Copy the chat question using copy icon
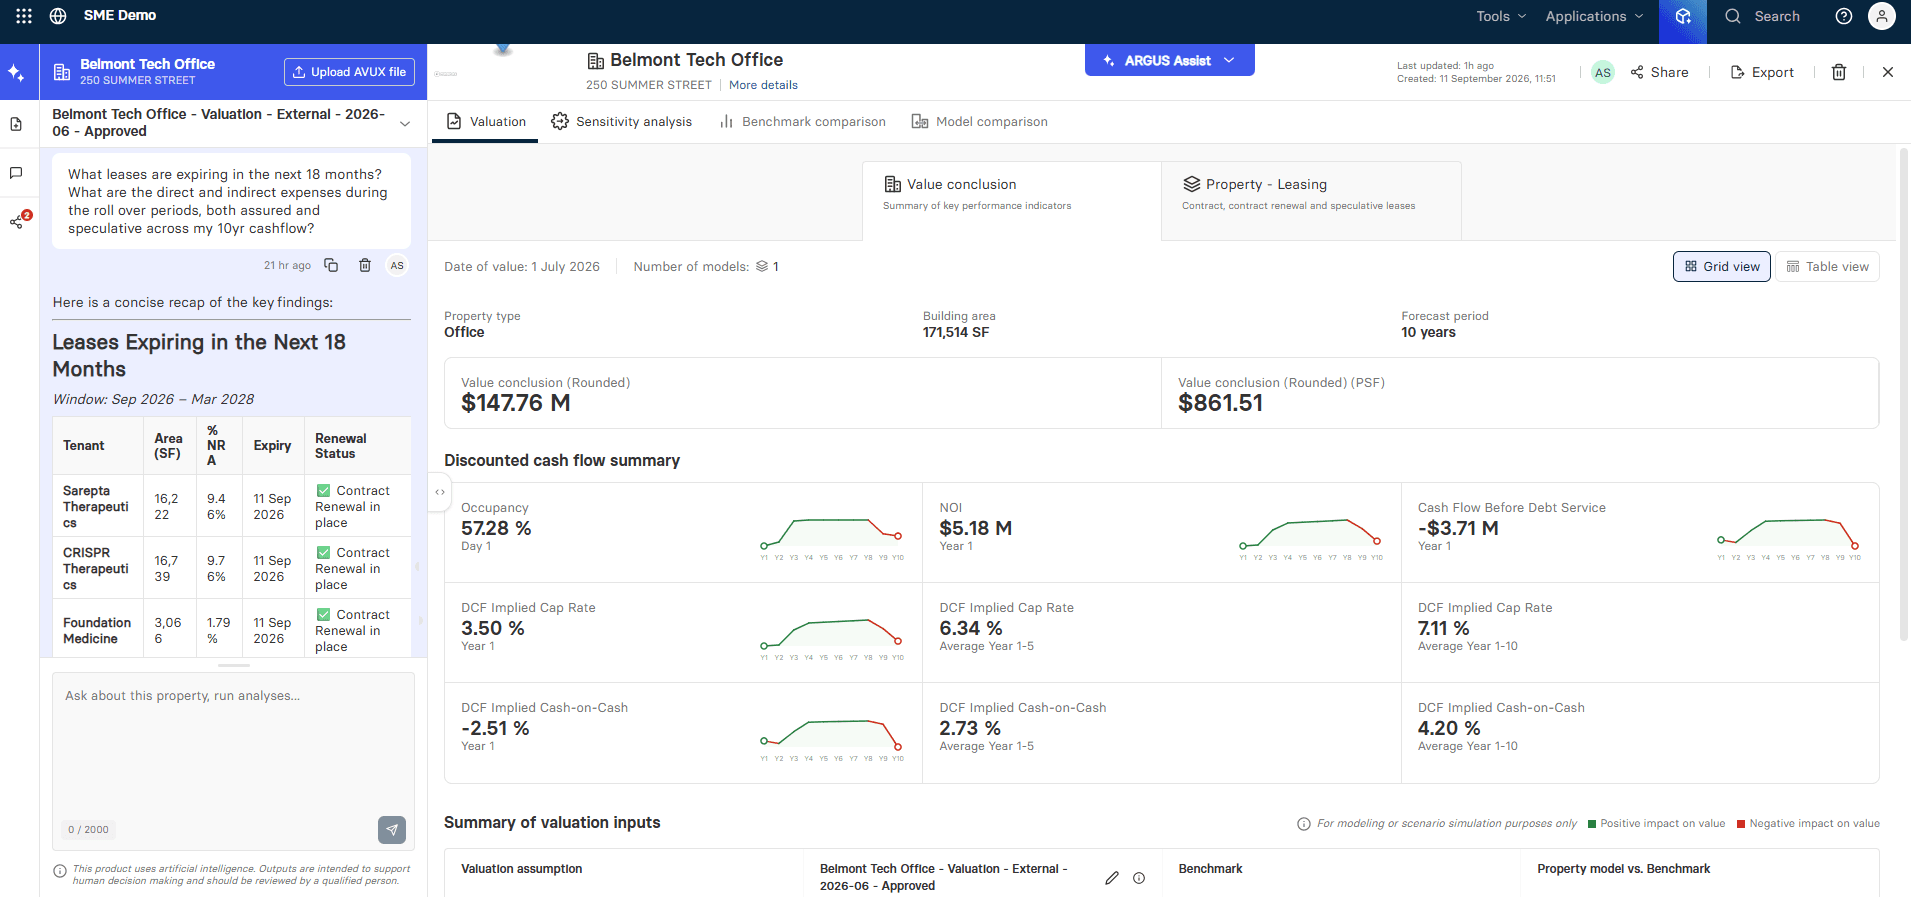 coord(331,265)
